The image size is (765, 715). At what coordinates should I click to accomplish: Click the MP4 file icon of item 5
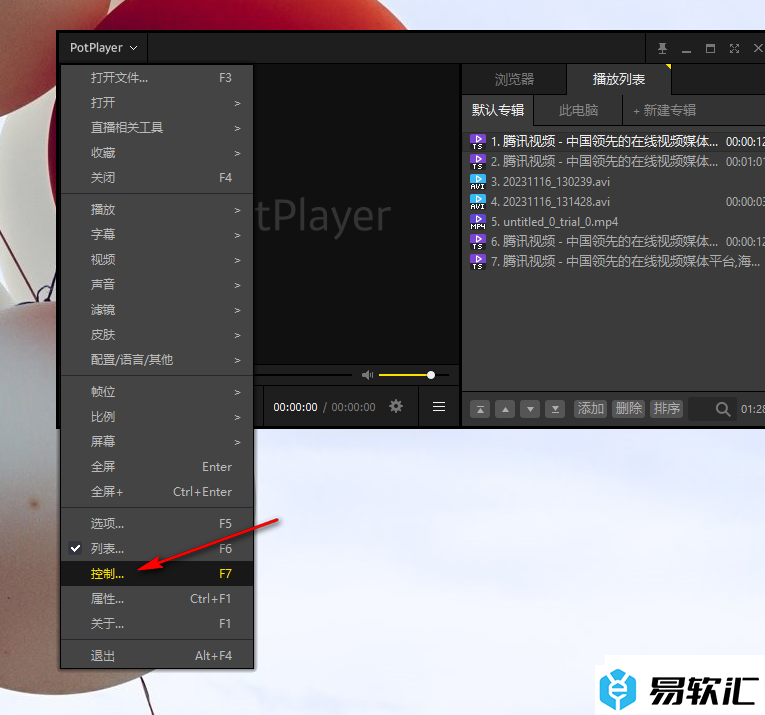click(x=478, y=222)
